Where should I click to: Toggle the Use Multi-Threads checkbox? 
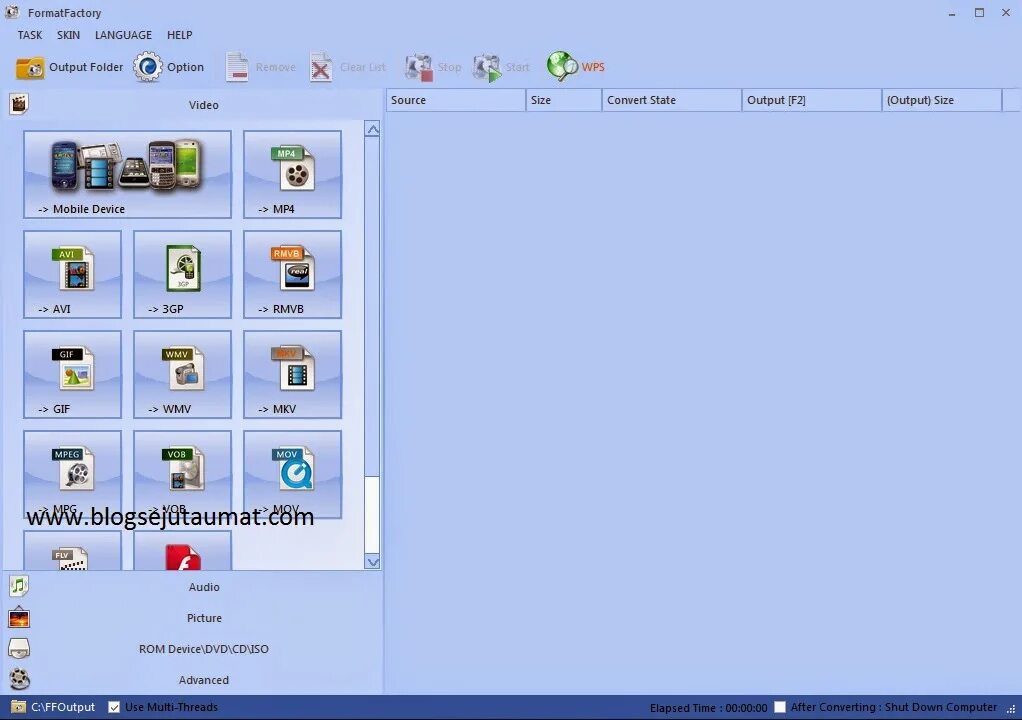click(114, 707)
